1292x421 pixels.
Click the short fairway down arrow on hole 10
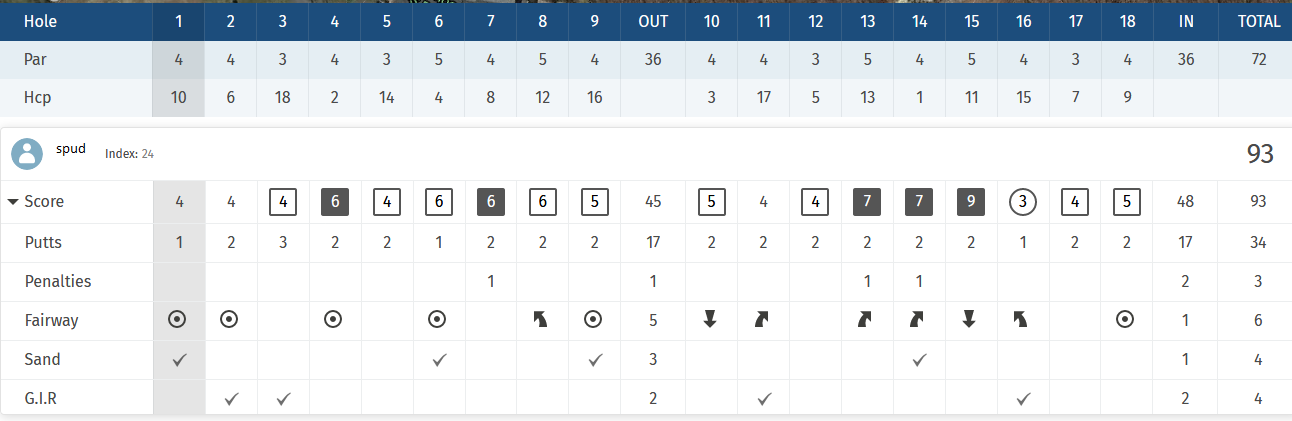pos(710,320)
